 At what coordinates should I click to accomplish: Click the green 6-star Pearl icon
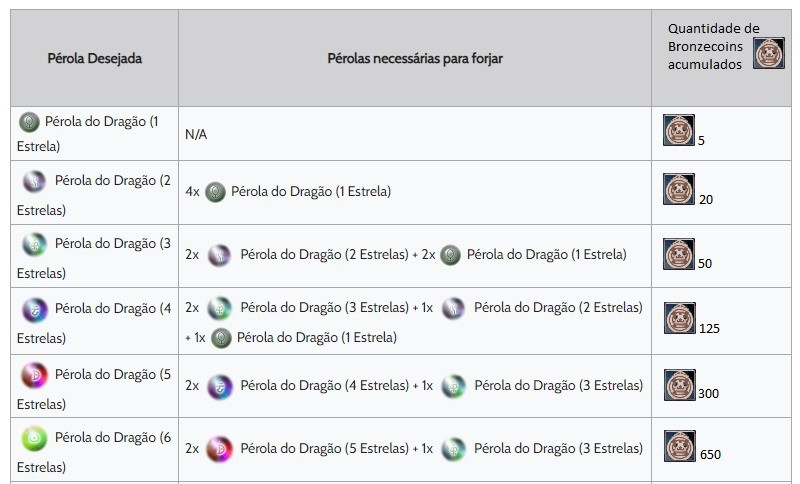click(34, 439)
